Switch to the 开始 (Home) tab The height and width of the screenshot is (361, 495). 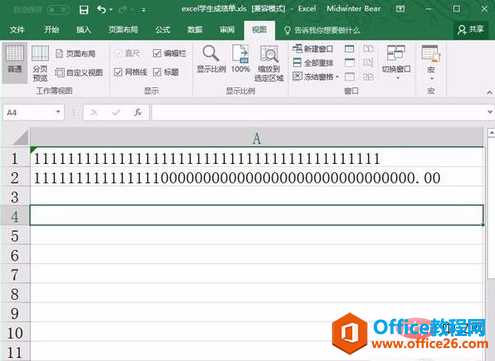51,30
